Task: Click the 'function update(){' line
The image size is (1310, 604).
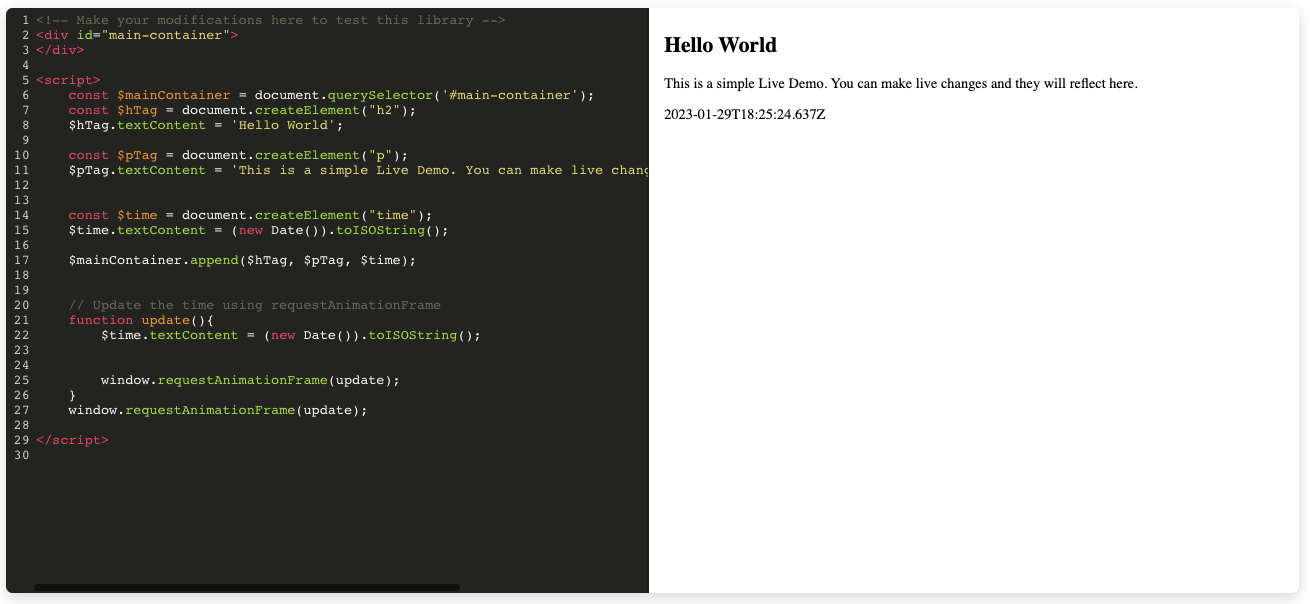Action: [141, 320]
